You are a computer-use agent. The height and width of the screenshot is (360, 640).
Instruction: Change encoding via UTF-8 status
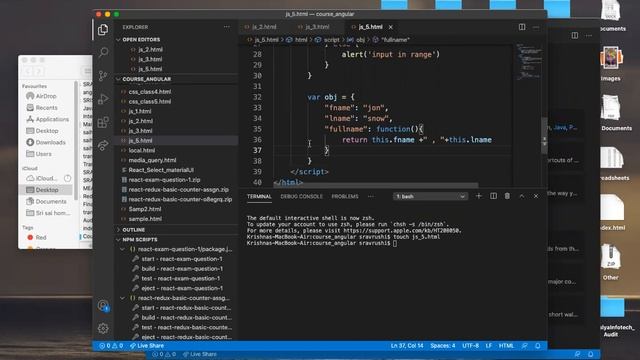click(x=470, y=346)
